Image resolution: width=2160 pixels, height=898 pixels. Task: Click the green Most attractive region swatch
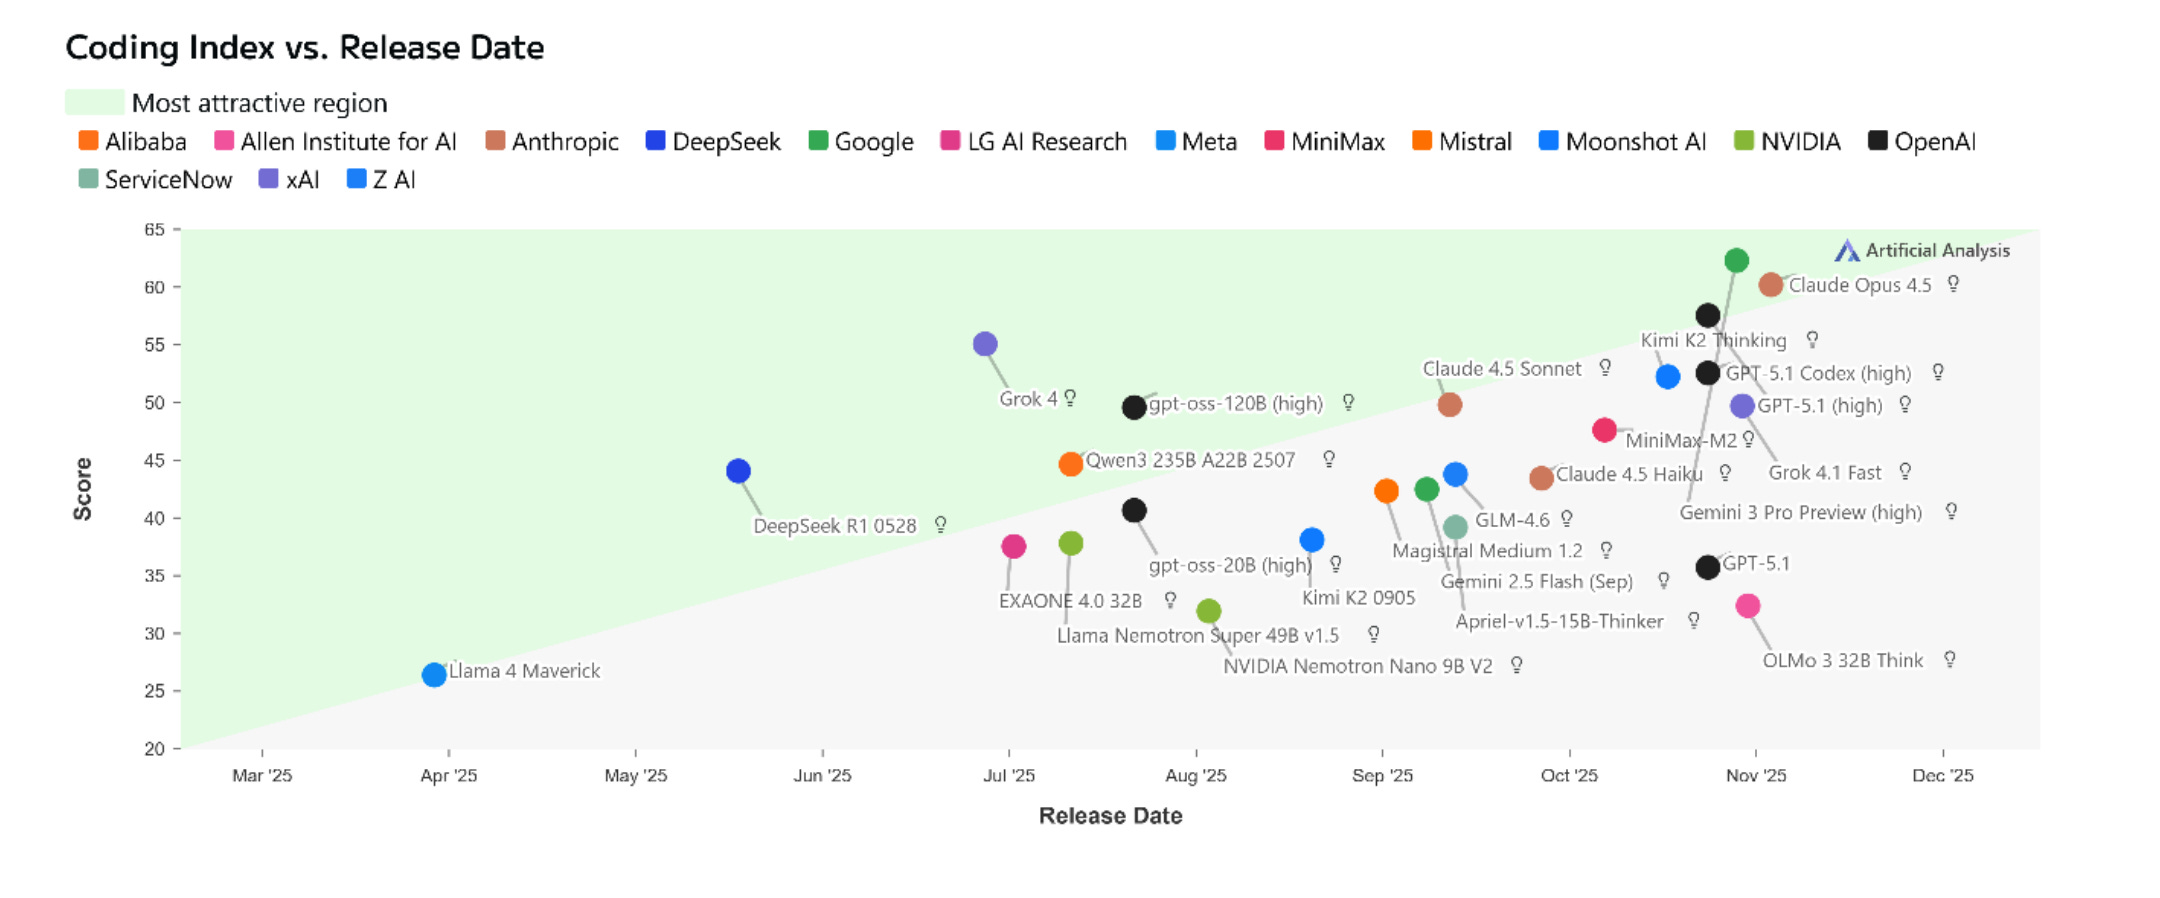click(x=95, y=102)
